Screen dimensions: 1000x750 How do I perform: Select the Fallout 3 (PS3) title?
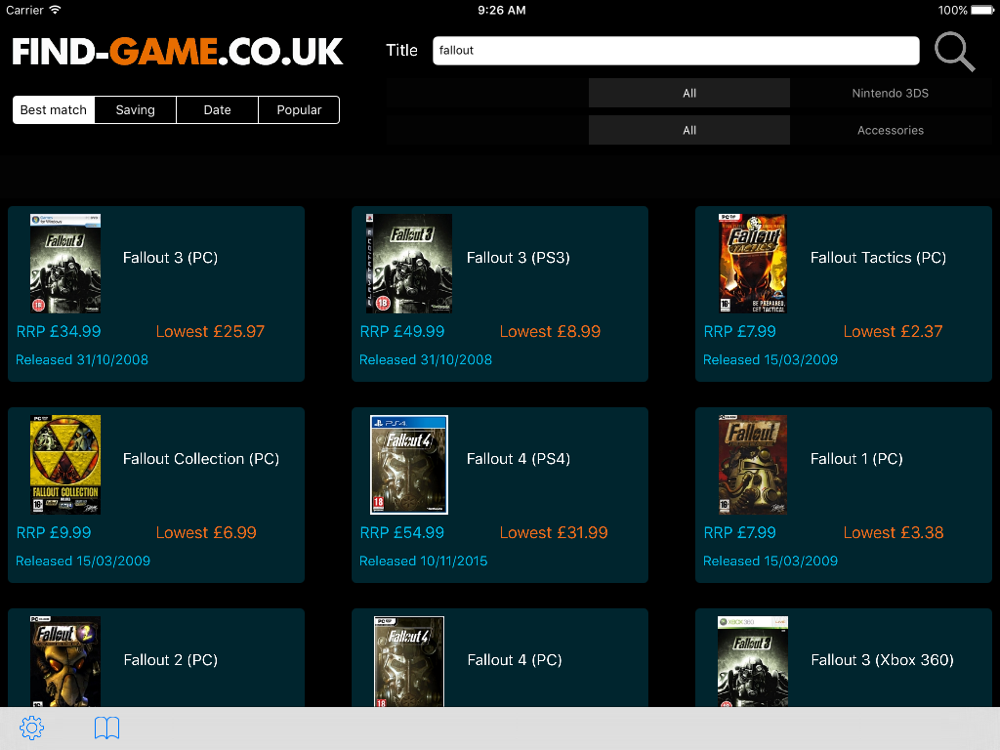(x=518, y=258)
